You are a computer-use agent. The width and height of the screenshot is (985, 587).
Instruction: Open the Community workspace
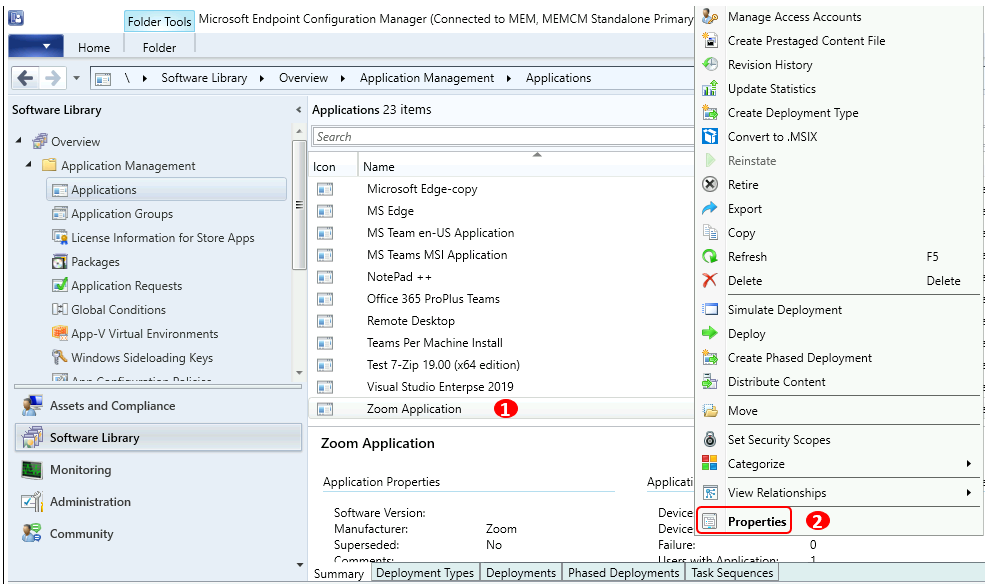(158, 534)
